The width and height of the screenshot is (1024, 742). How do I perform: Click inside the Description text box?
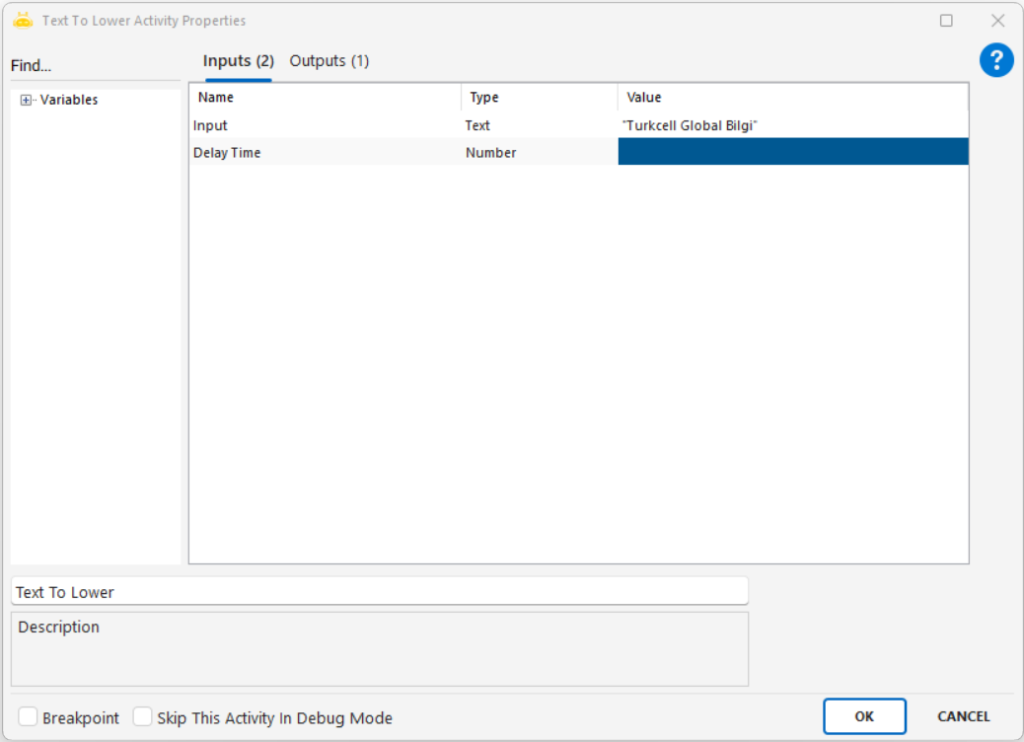[379, 649]
